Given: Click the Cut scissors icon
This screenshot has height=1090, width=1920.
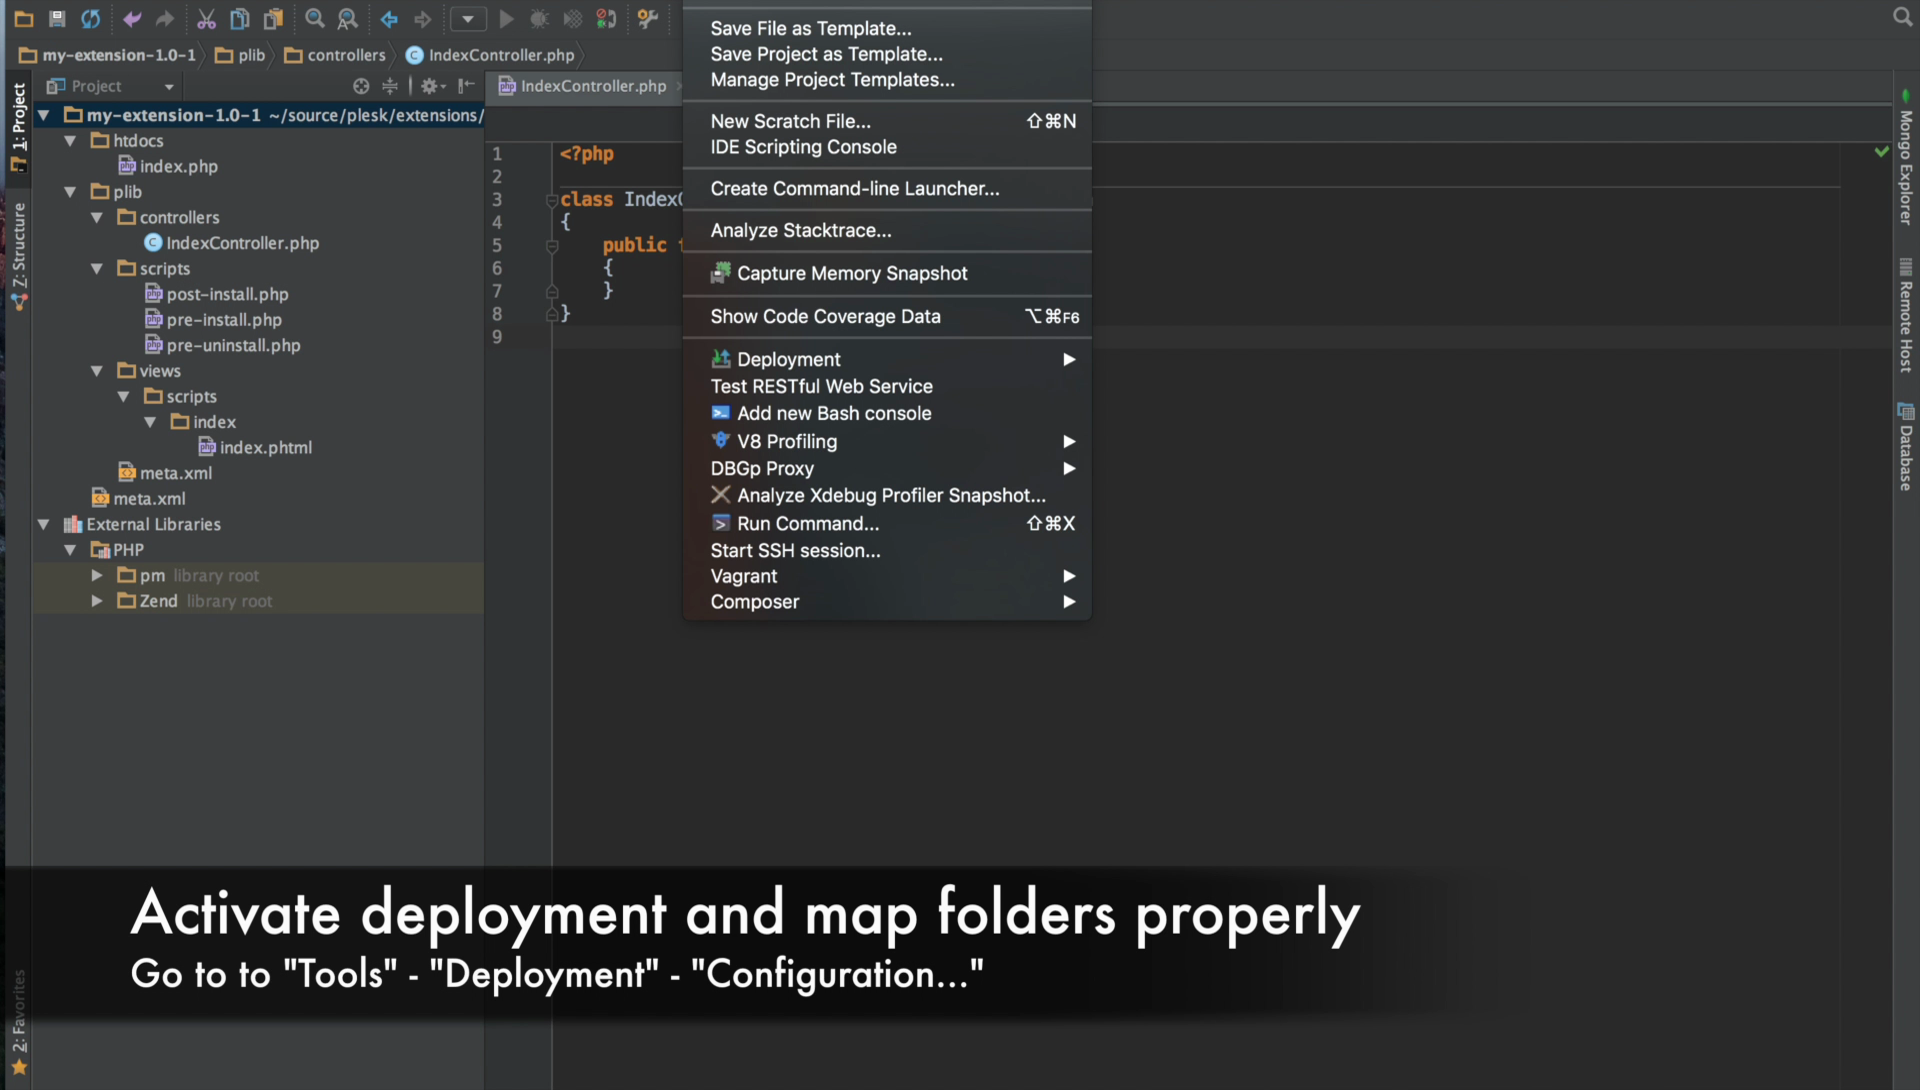Looking at the screenshot, I should tap(207, 19).
